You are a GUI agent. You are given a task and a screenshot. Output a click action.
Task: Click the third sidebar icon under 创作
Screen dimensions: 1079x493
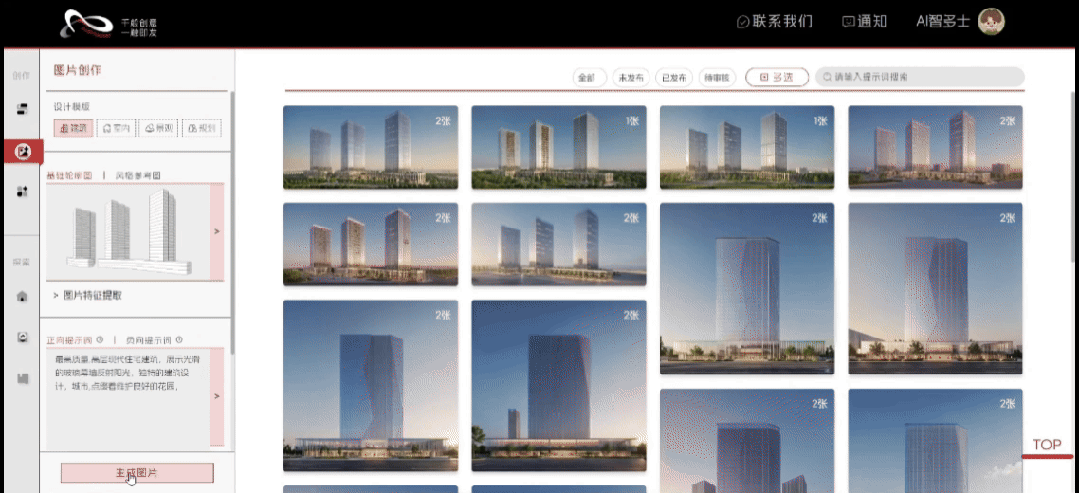pos(21,192)
